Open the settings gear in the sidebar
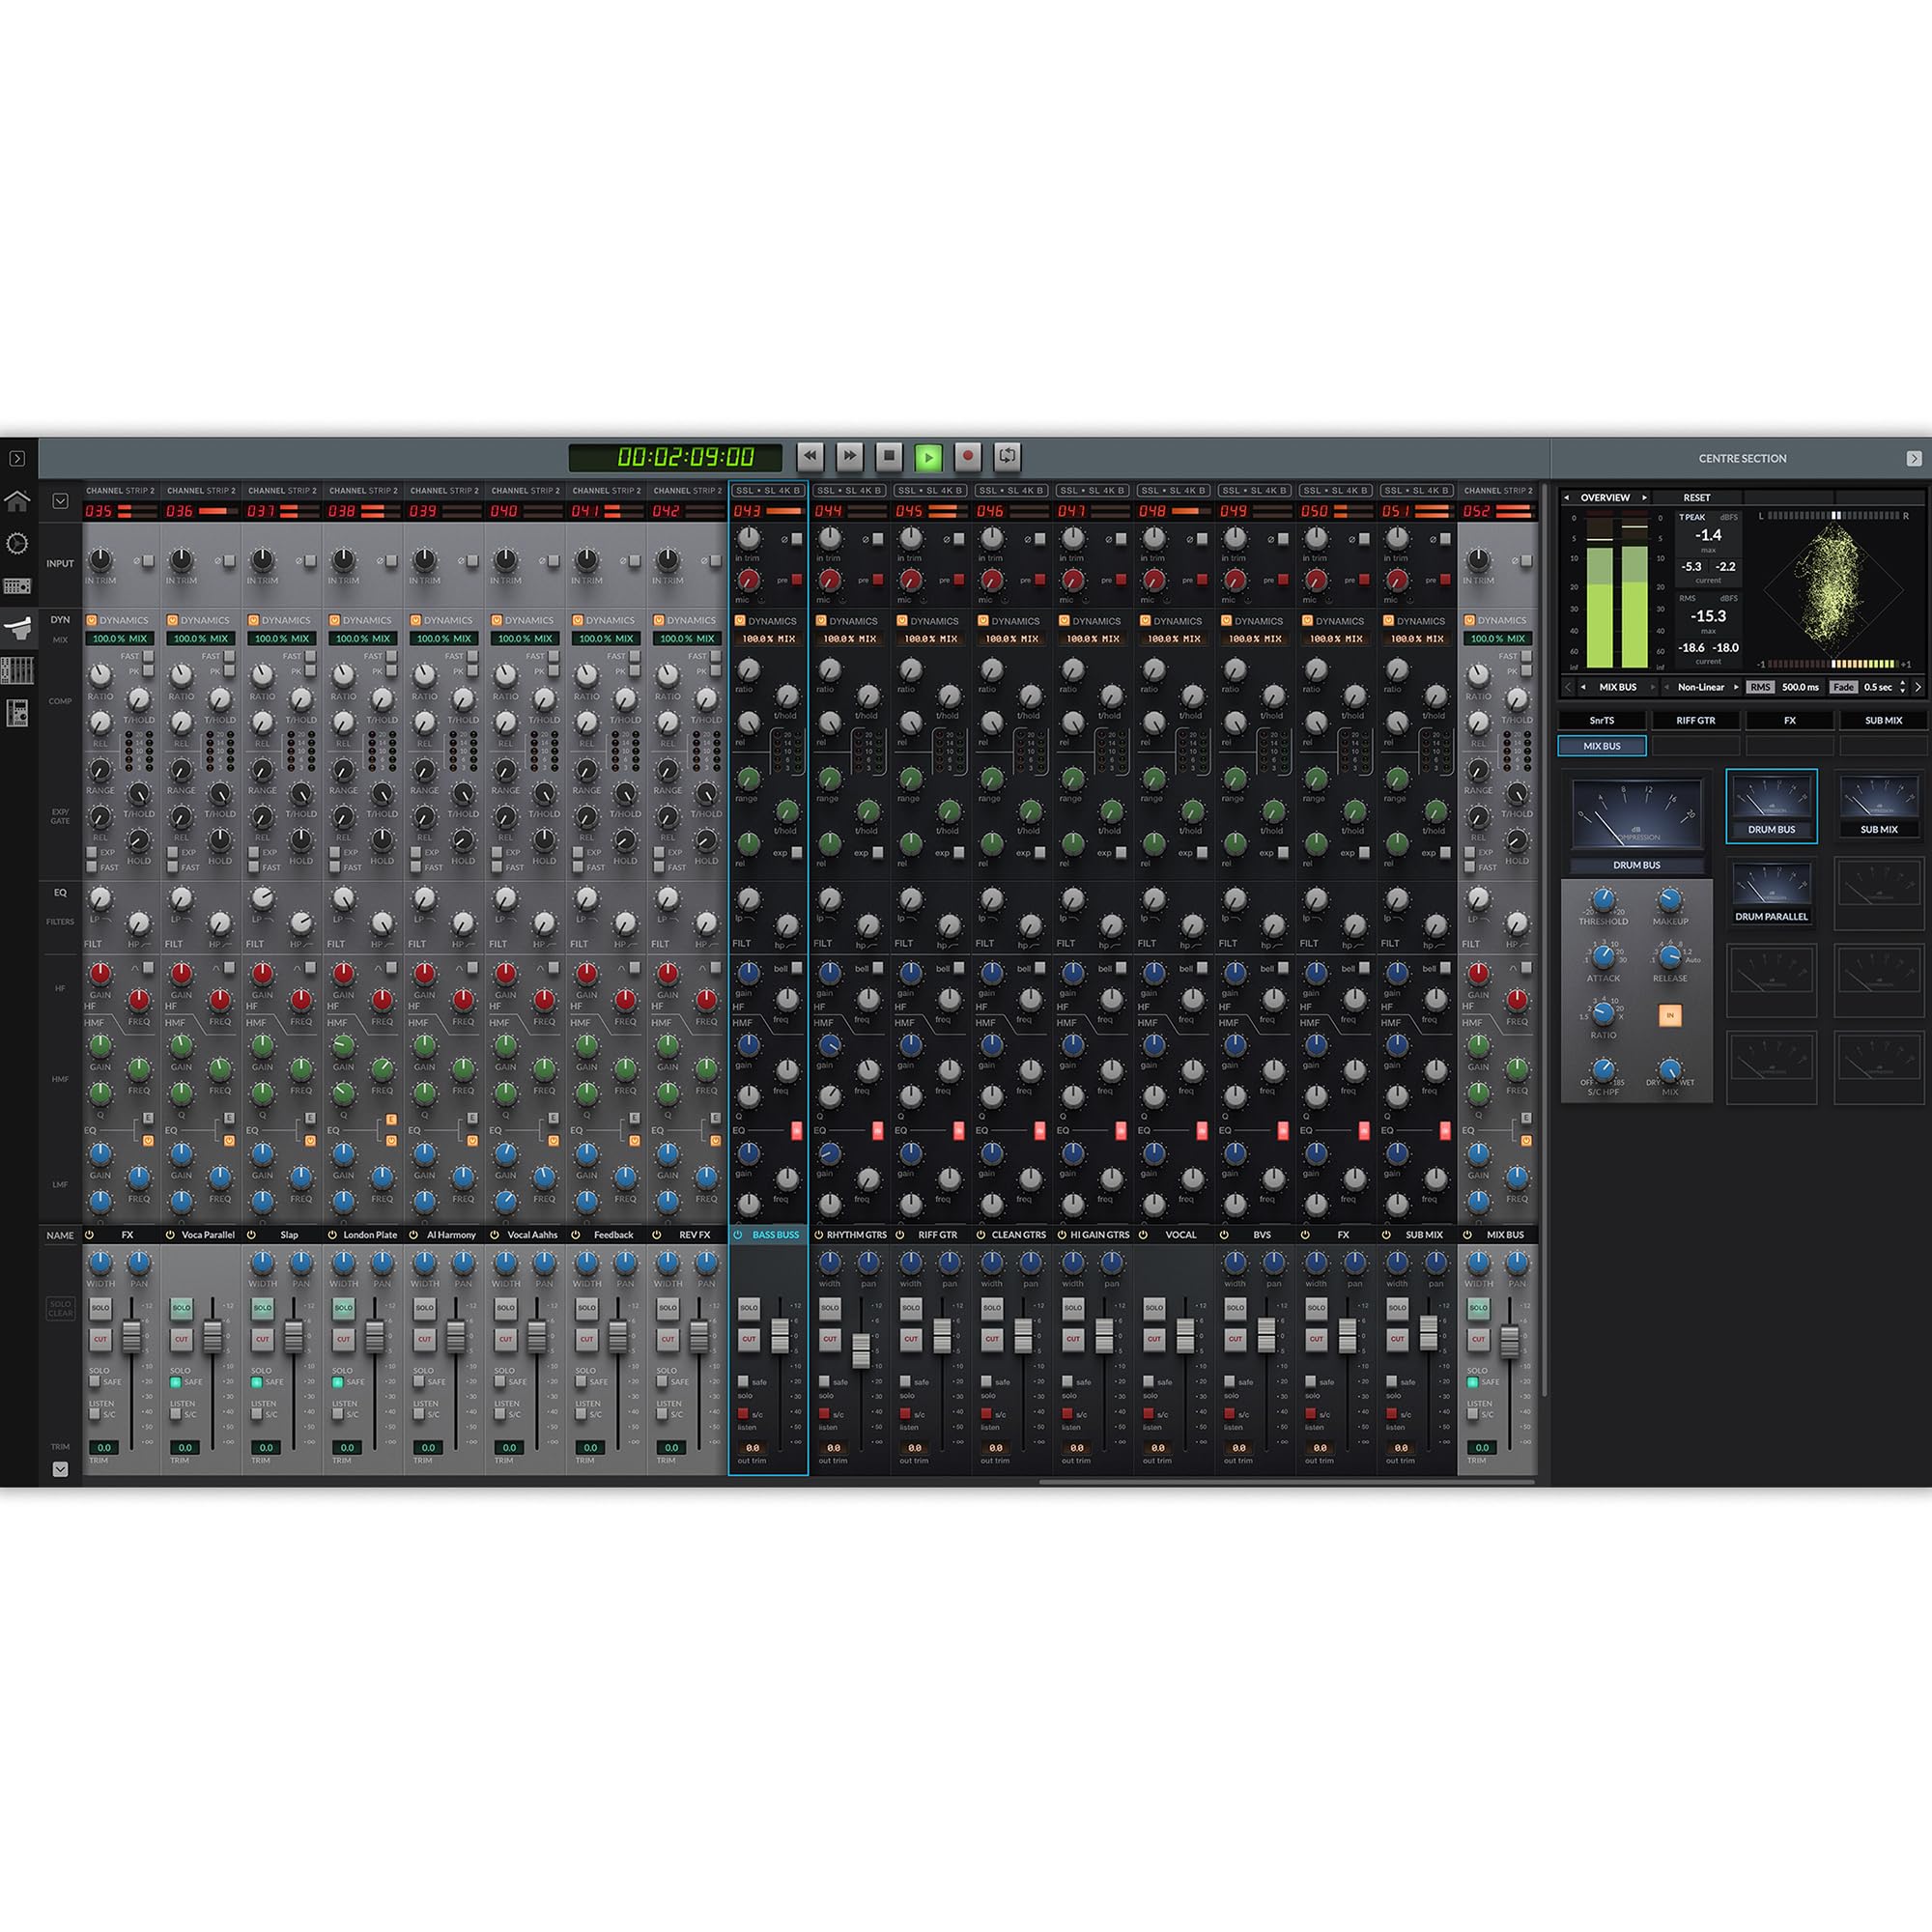 pos(18,543)
